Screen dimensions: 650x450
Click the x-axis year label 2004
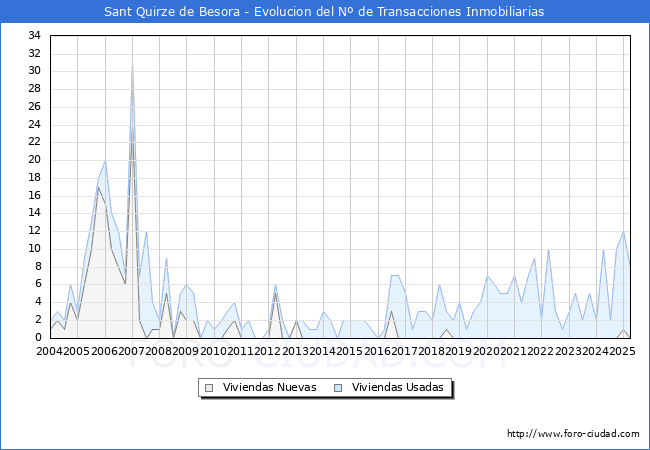(x=50, y=351)
